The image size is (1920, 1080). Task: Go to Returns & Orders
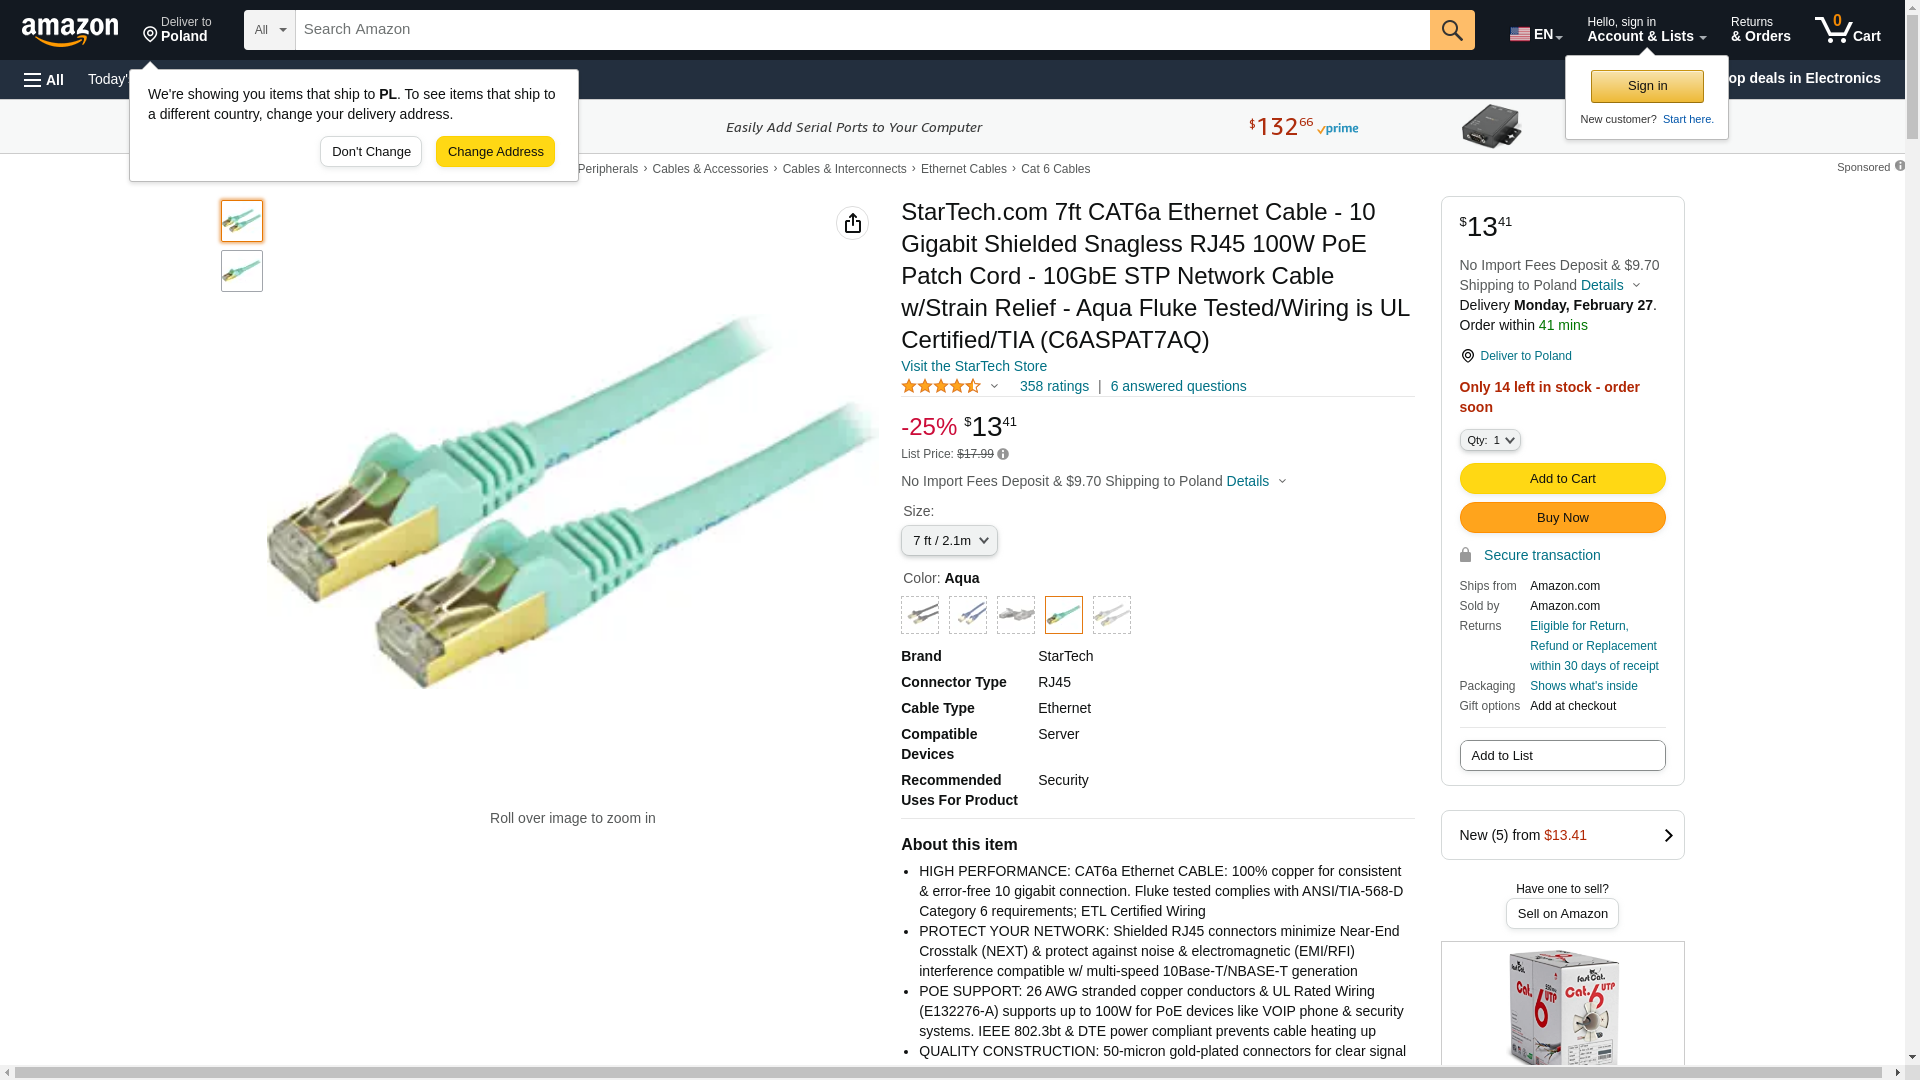[x=1760, y=30]
